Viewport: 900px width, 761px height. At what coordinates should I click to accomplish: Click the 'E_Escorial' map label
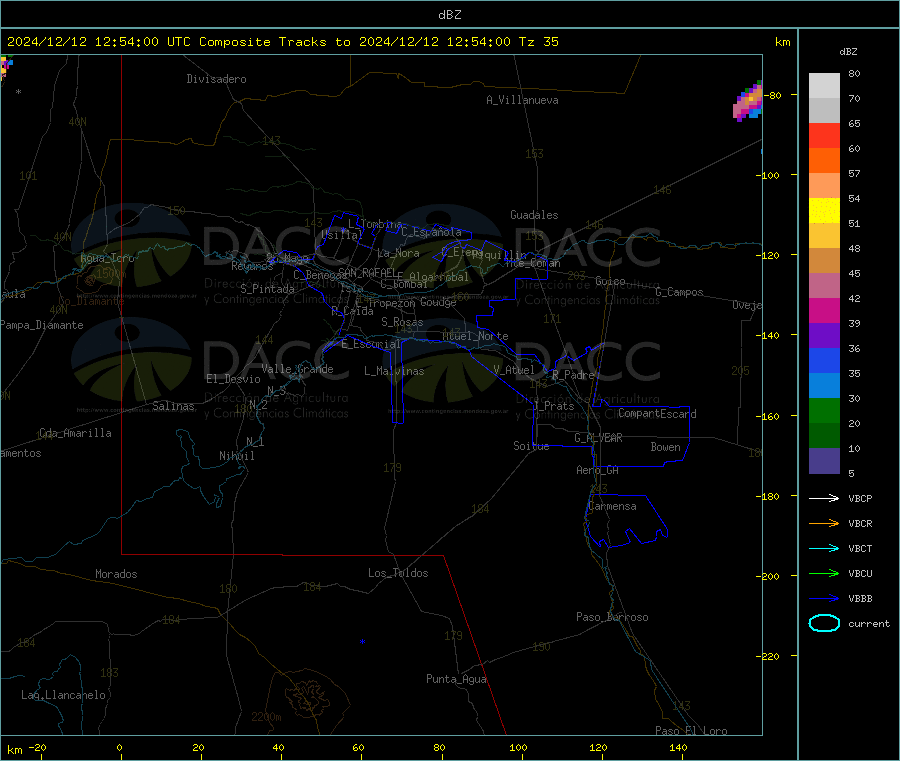click(x=371, y=344)
